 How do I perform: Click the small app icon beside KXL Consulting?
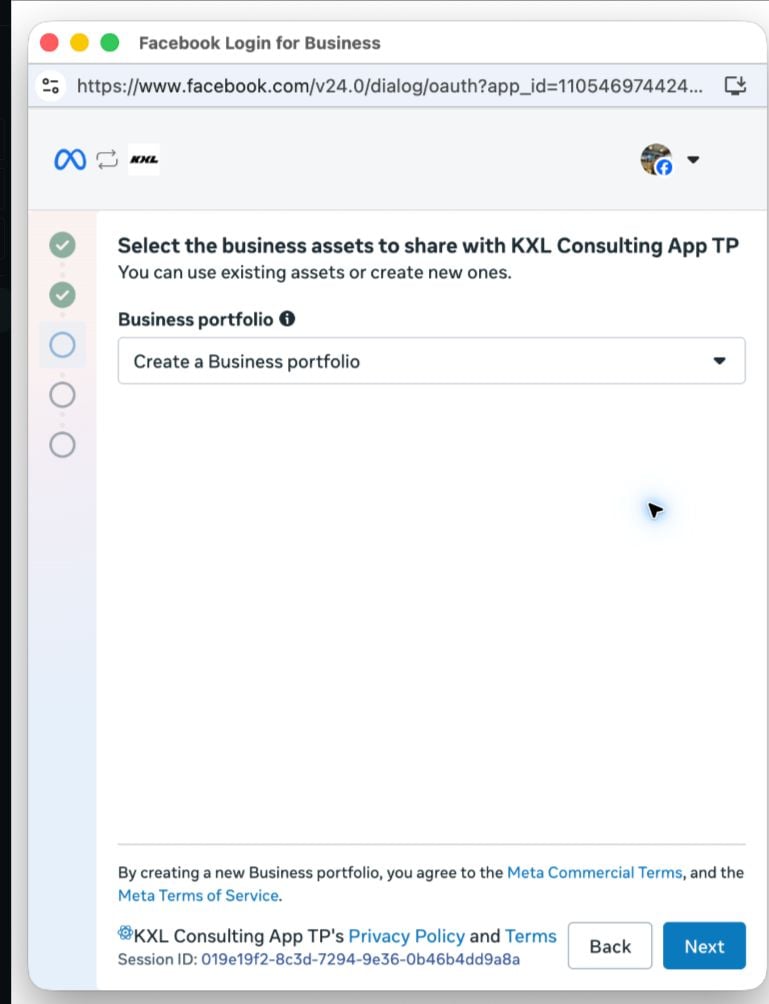coord(125,933)
